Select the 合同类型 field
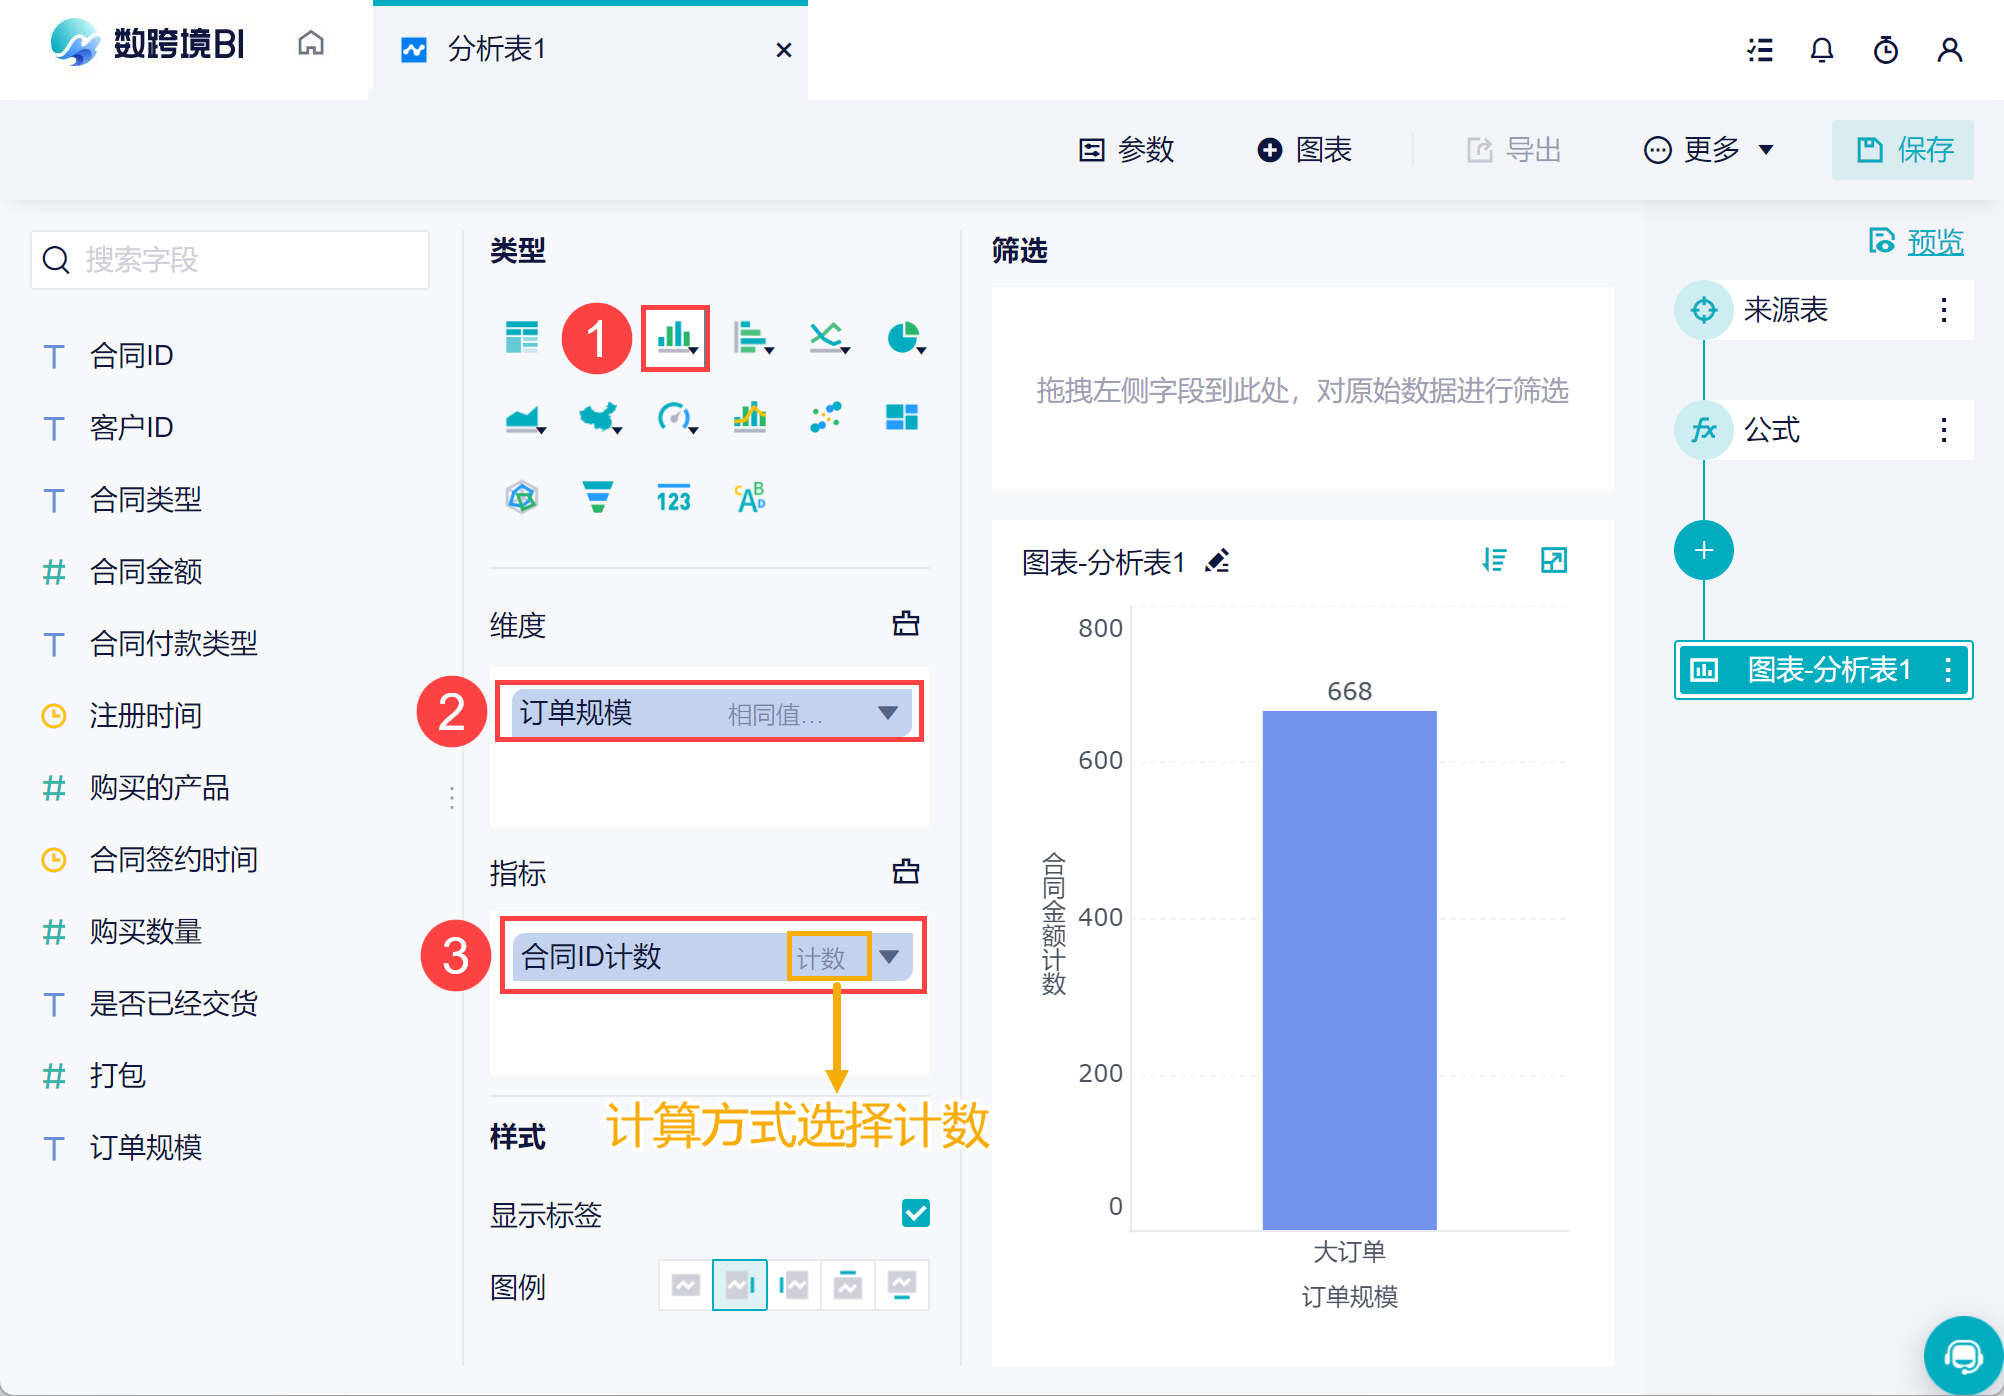Image resolution: width=2004 pixels, height=1396 pixels. (x=146, y=499)
